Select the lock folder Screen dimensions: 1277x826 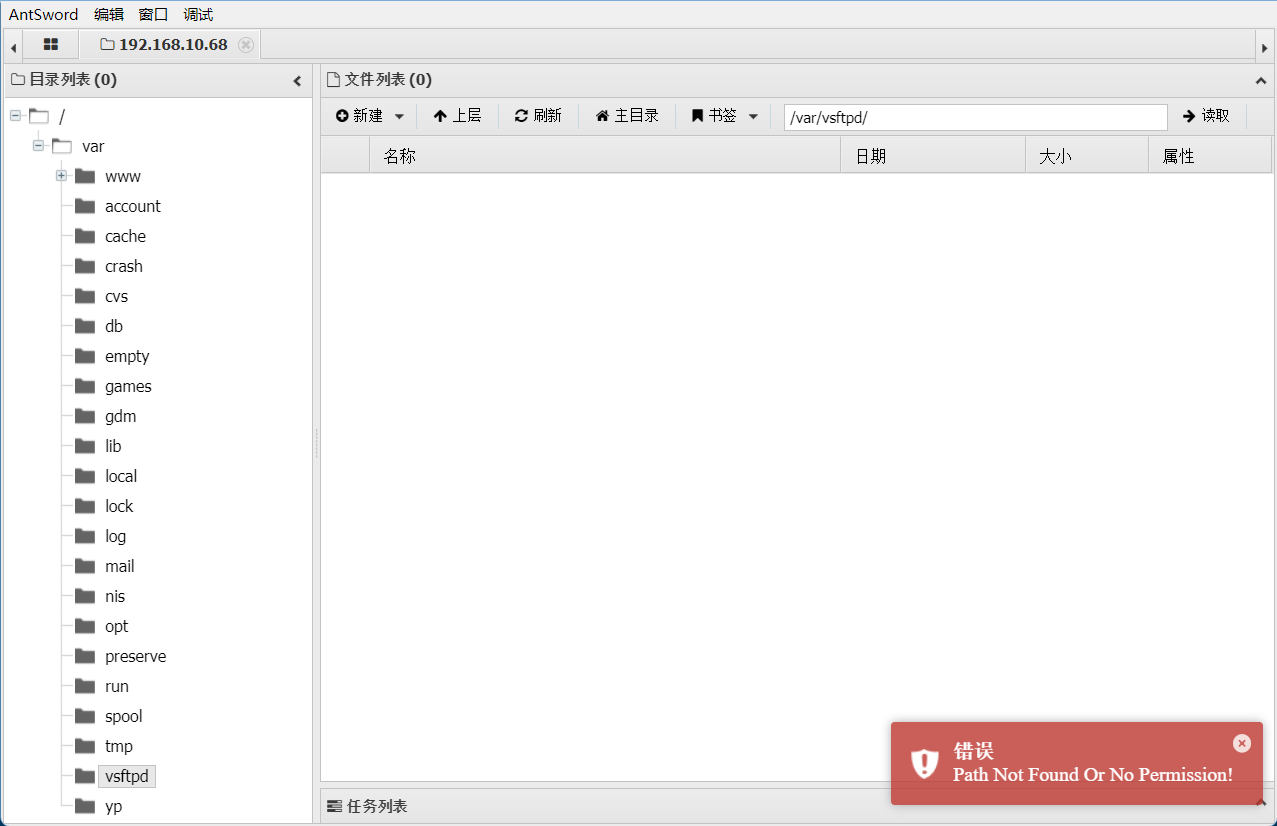point(119,506)
